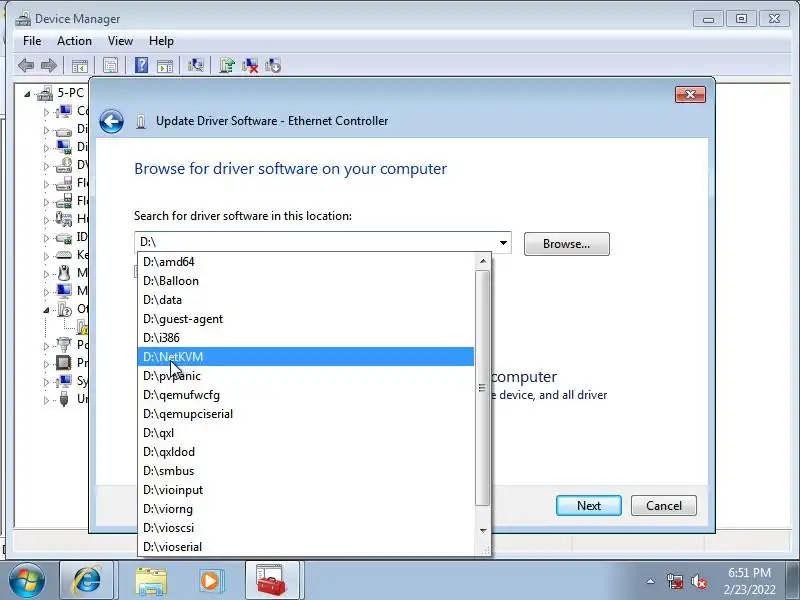Click the Scan for hardware changes icon

coord(196,65)
